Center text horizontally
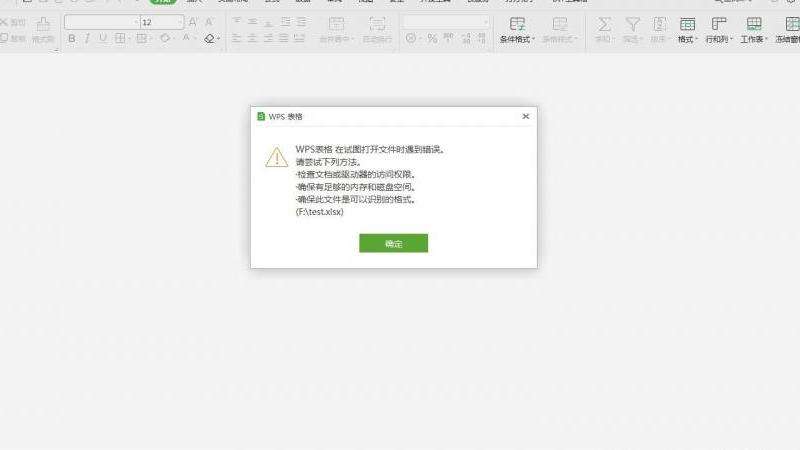Screen dimensions: 800x450 253,38
